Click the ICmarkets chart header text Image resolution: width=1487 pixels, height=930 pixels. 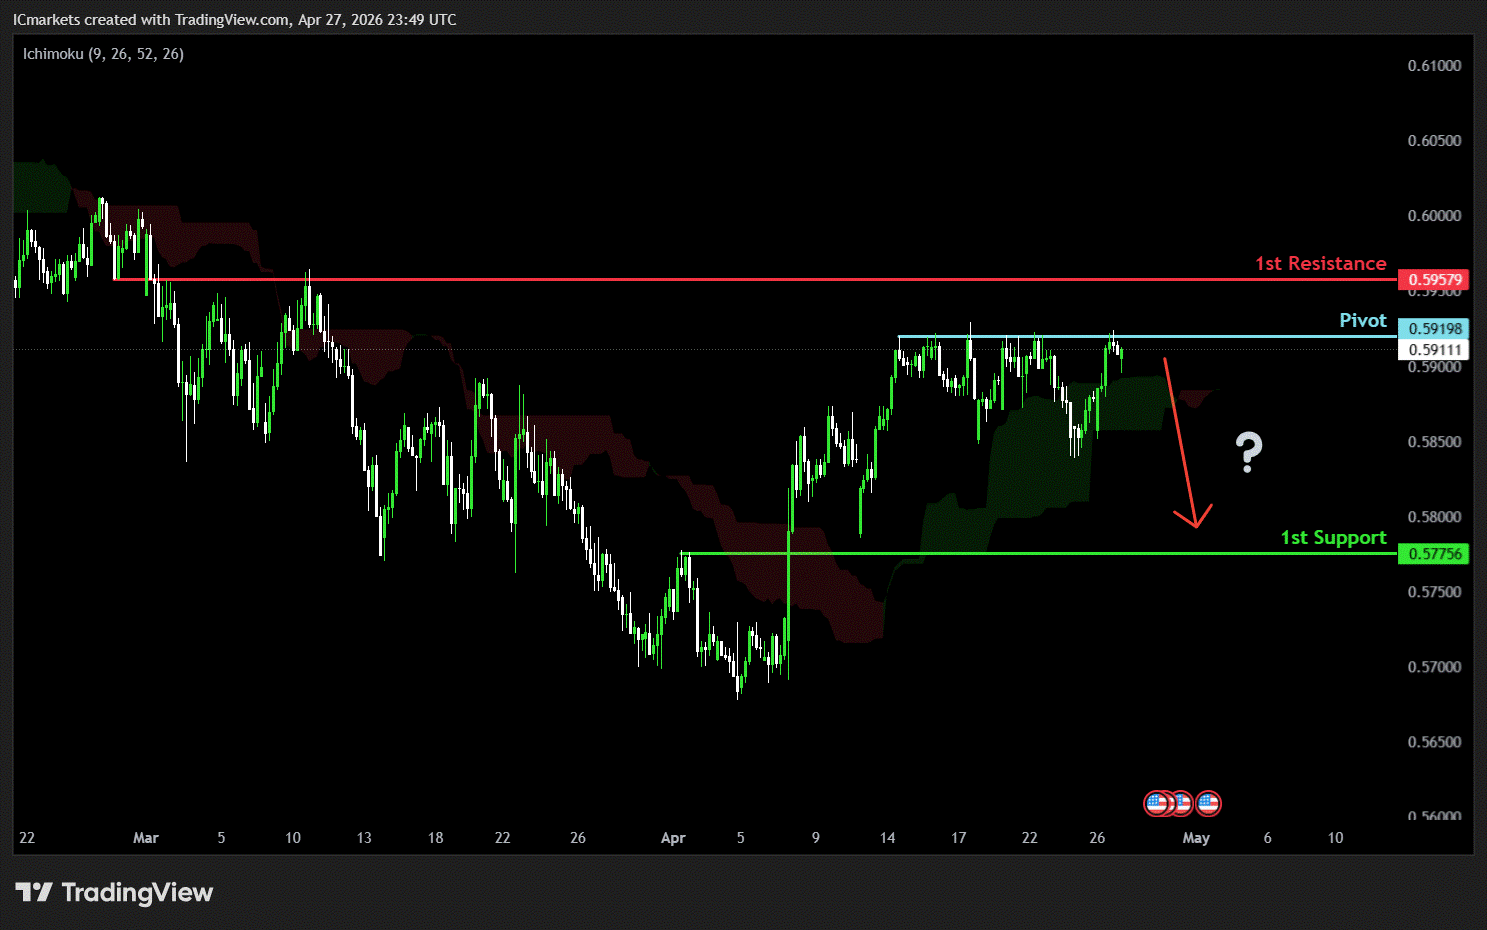pyautogui.click(x=234, y=20)
